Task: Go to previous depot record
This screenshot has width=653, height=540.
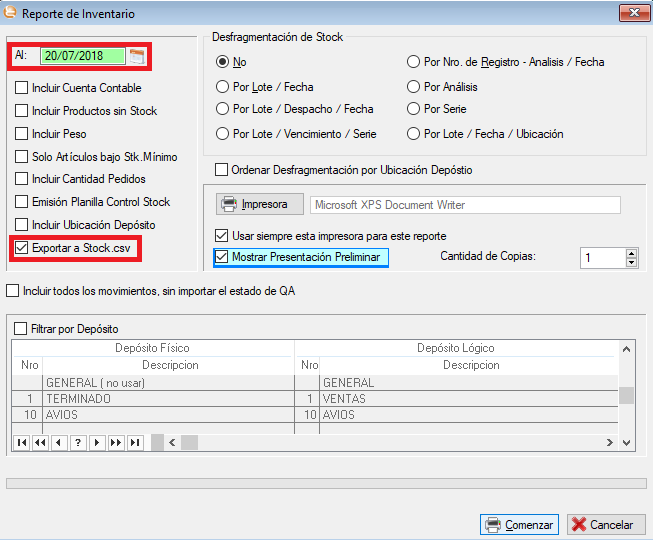Action: [59, 443]
